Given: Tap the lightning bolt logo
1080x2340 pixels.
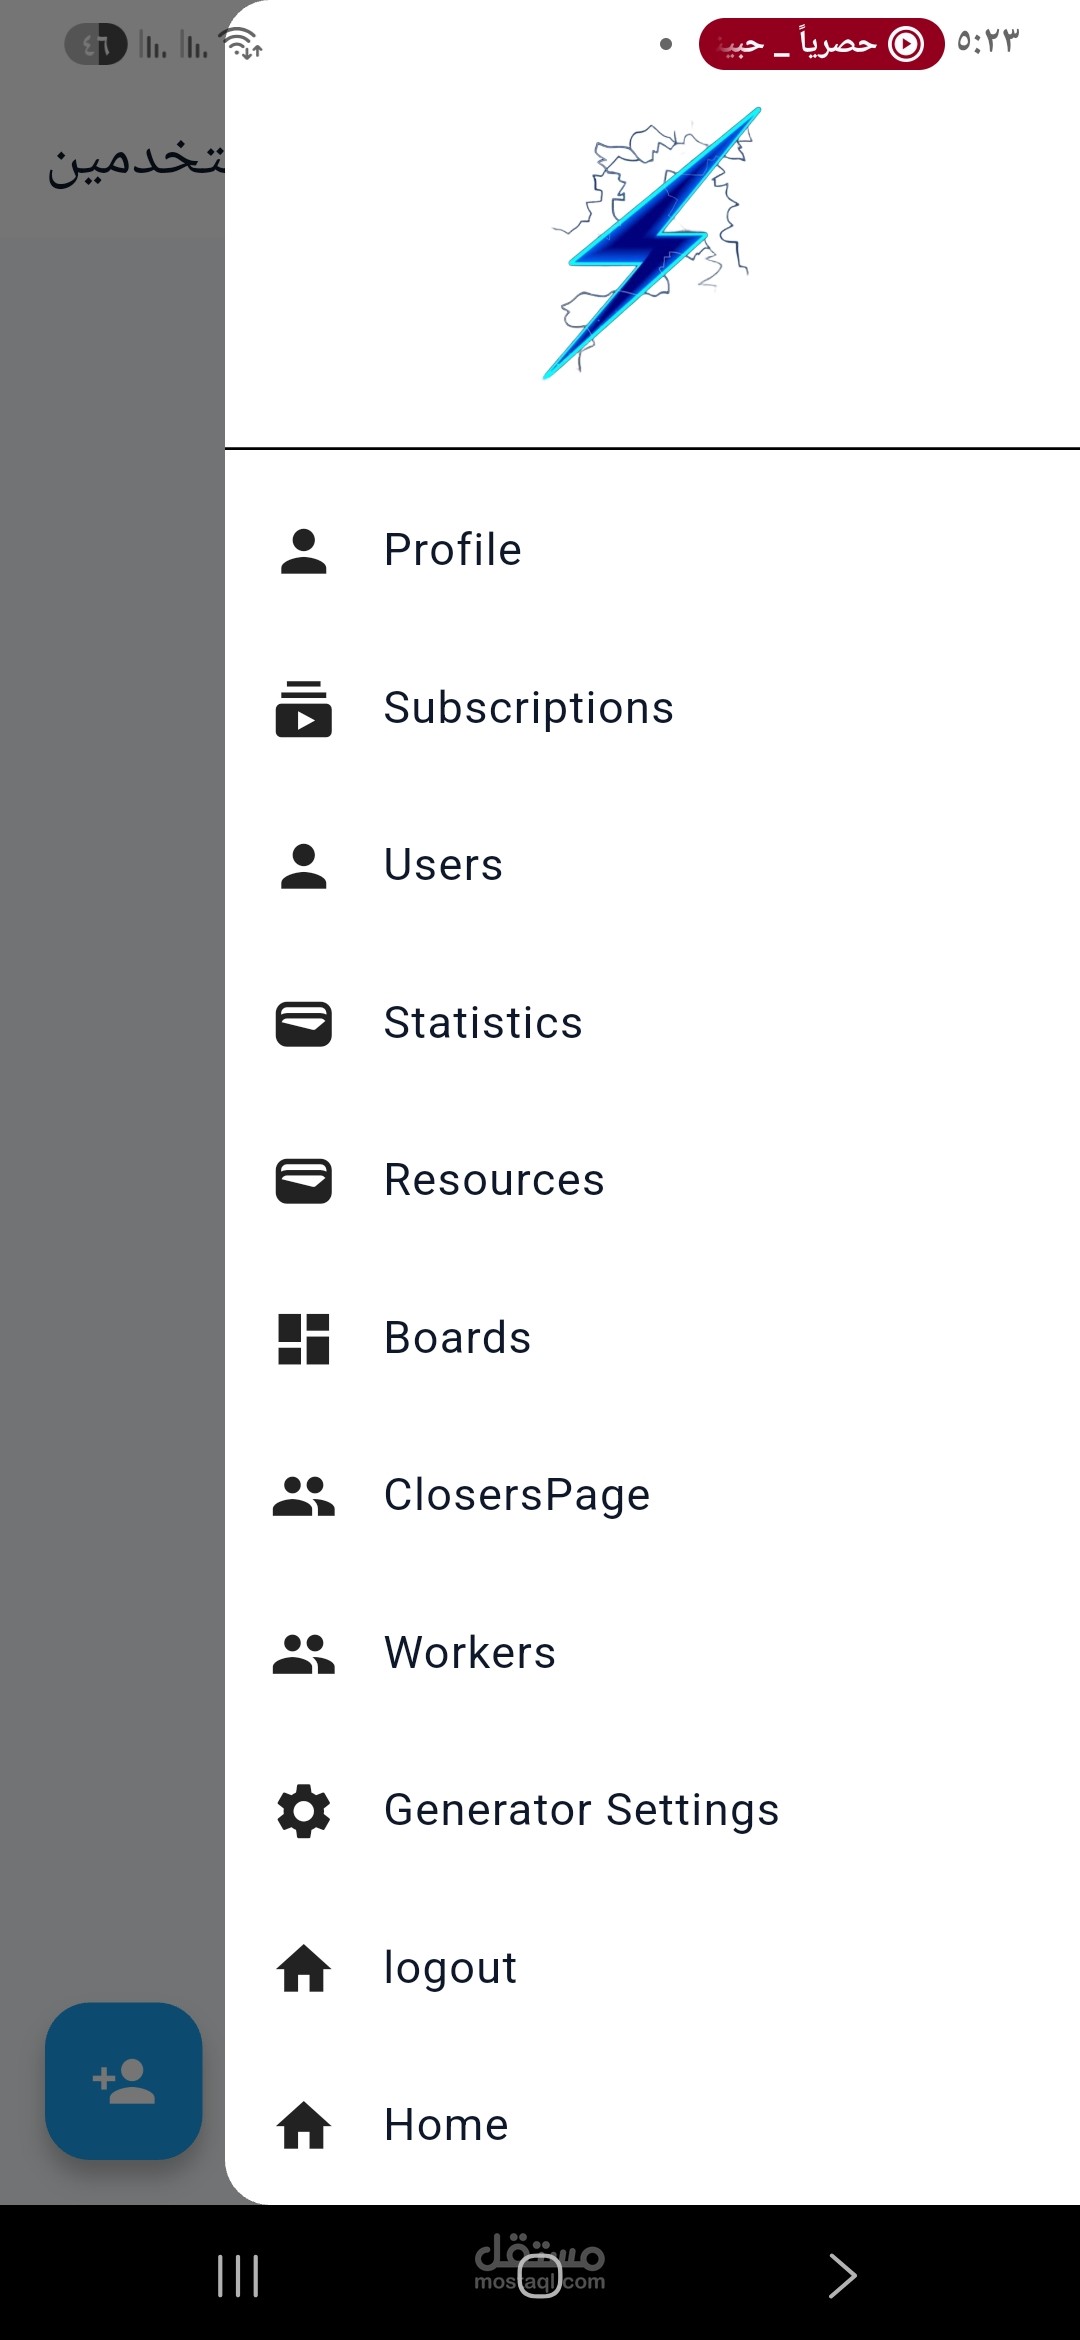Looking at the screenshot, I should pos(652,243).
